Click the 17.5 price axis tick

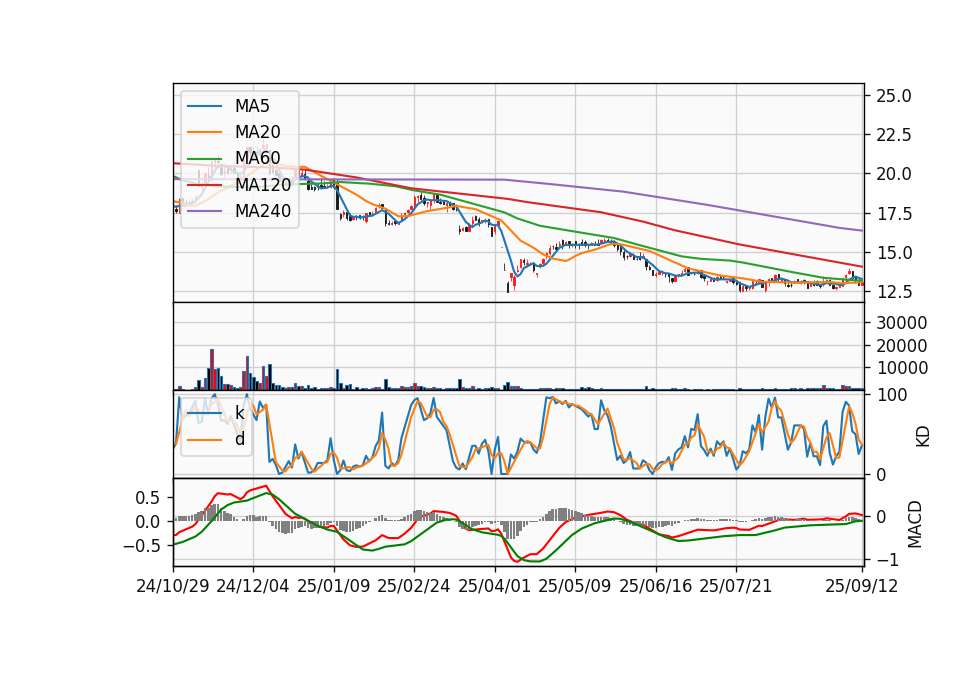click(x=893, y=214)
